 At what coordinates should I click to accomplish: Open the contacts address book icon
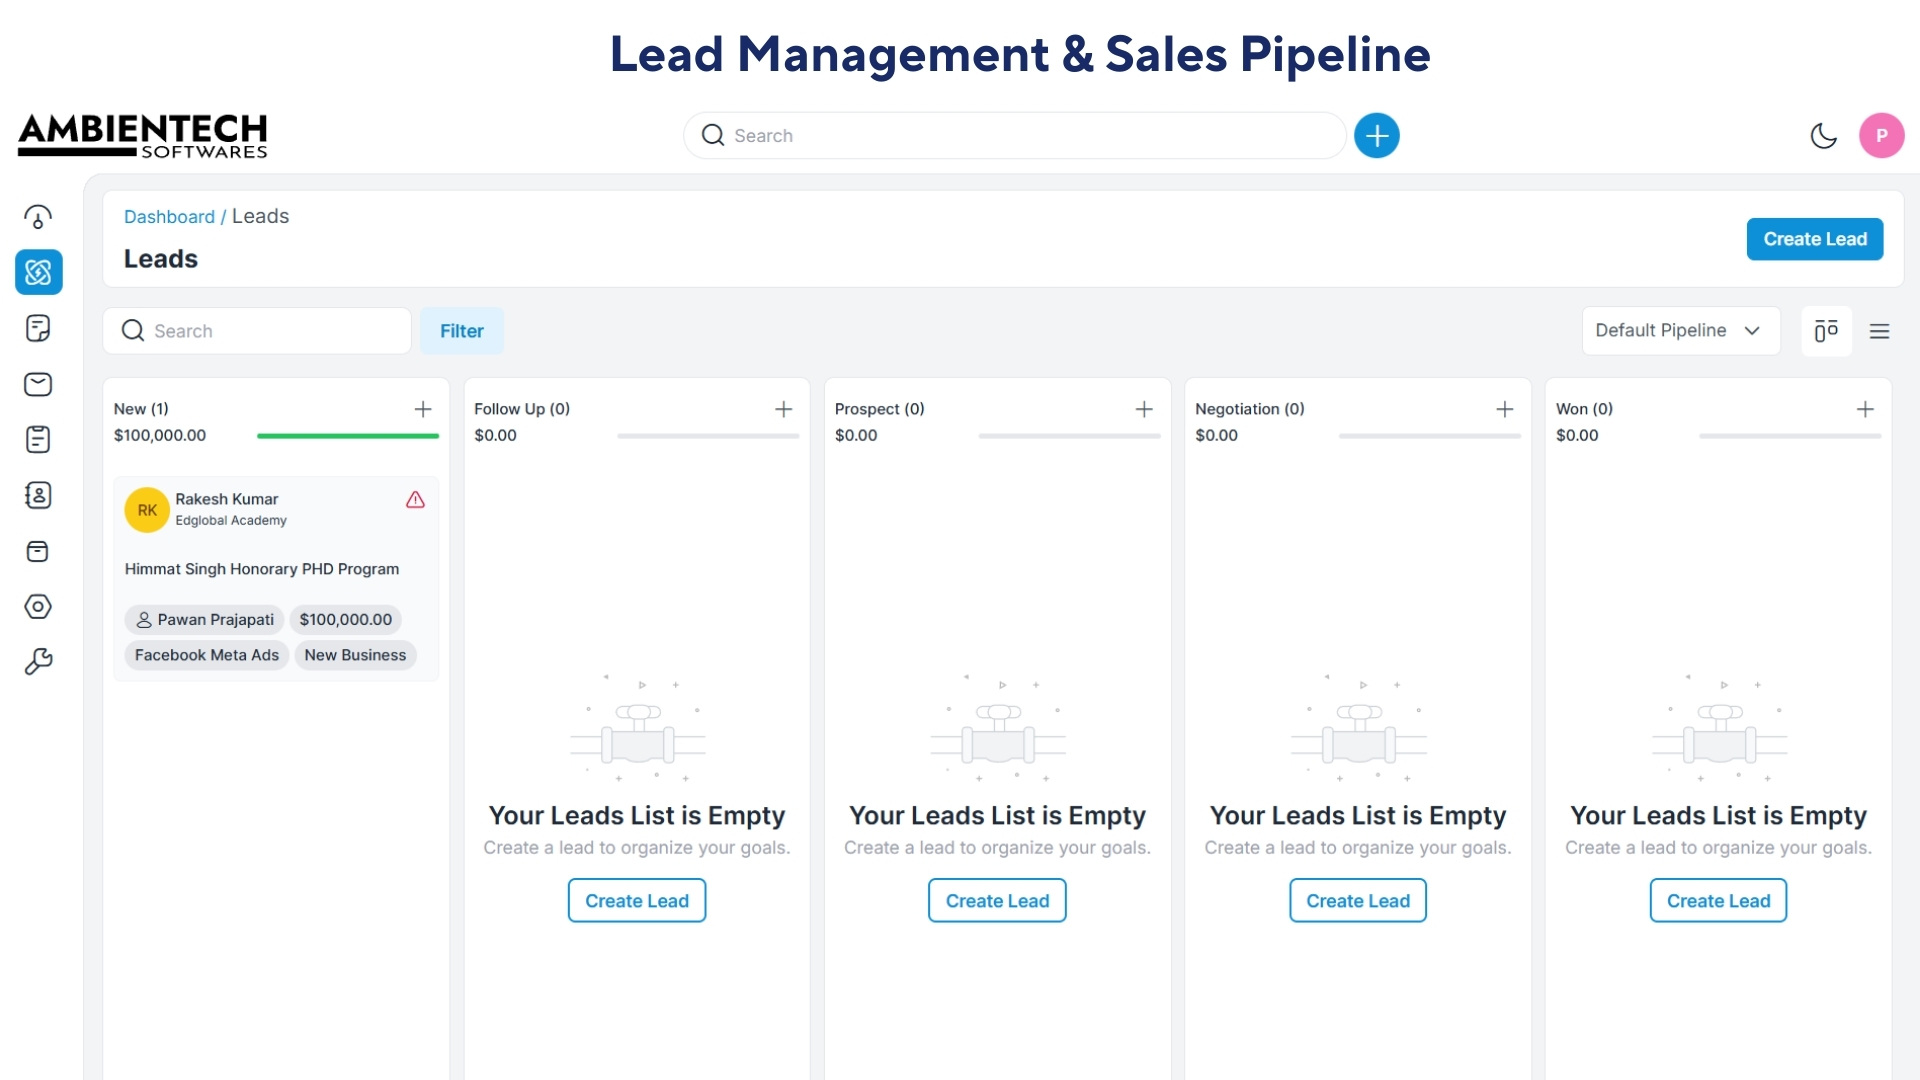[38, 496]
